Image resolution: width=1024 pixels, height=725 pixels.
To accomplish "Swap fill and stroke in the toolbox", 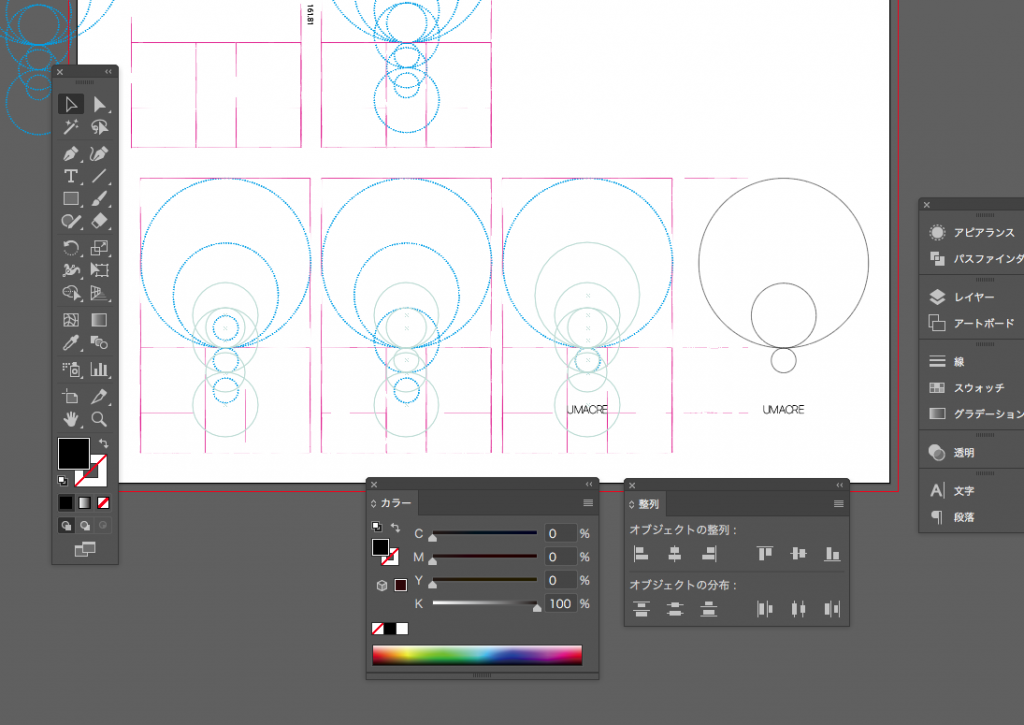I will (x=103, y=443).
